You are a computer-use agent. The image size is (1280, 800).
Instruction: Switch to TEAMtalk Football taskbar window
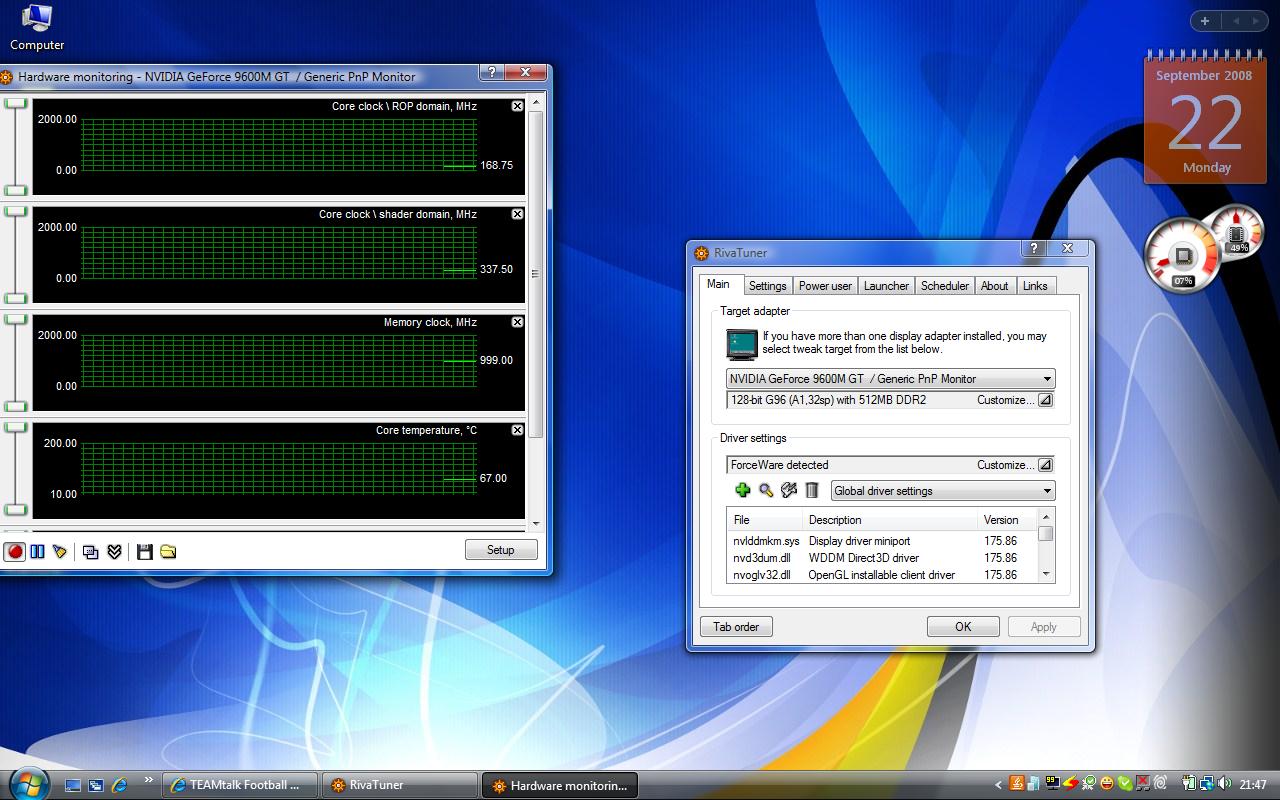click(240, 785)
